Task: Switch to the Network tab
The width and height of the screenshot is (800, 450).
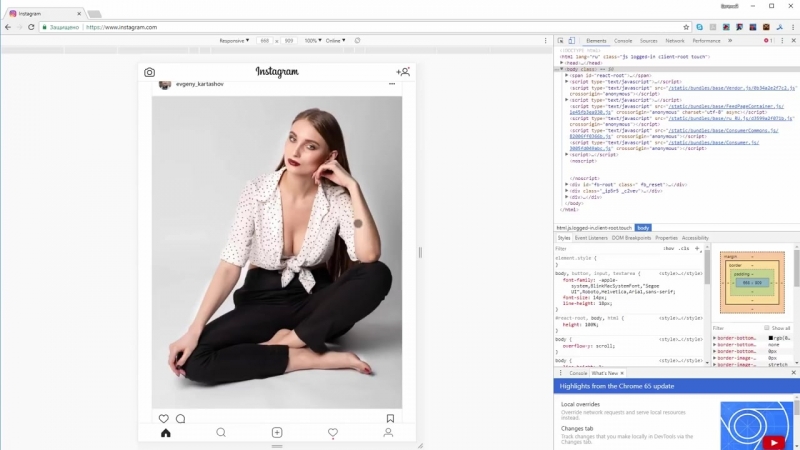Action: [x=674, y=40]
